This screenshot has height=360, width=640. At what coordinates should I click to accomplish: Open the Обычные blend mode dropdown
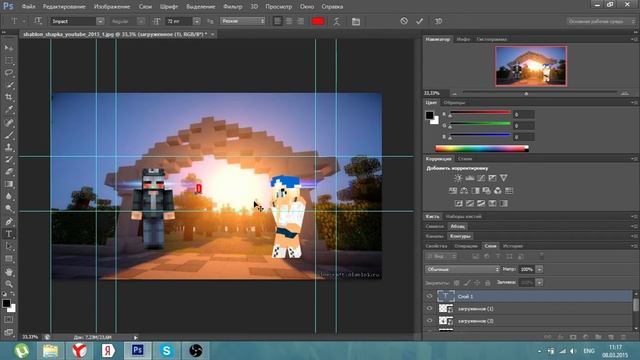462,269
